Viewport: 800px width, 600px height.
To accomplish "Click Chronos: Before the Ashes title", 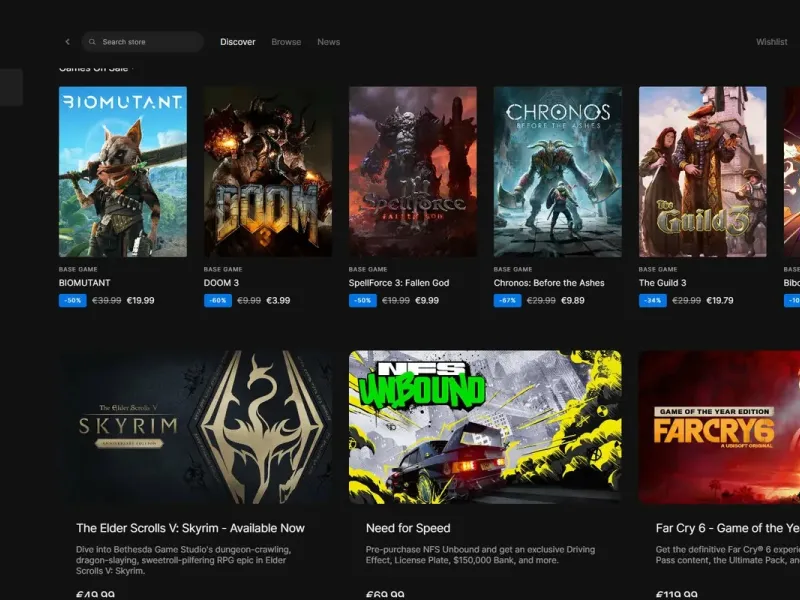I will tap(549, 283).
